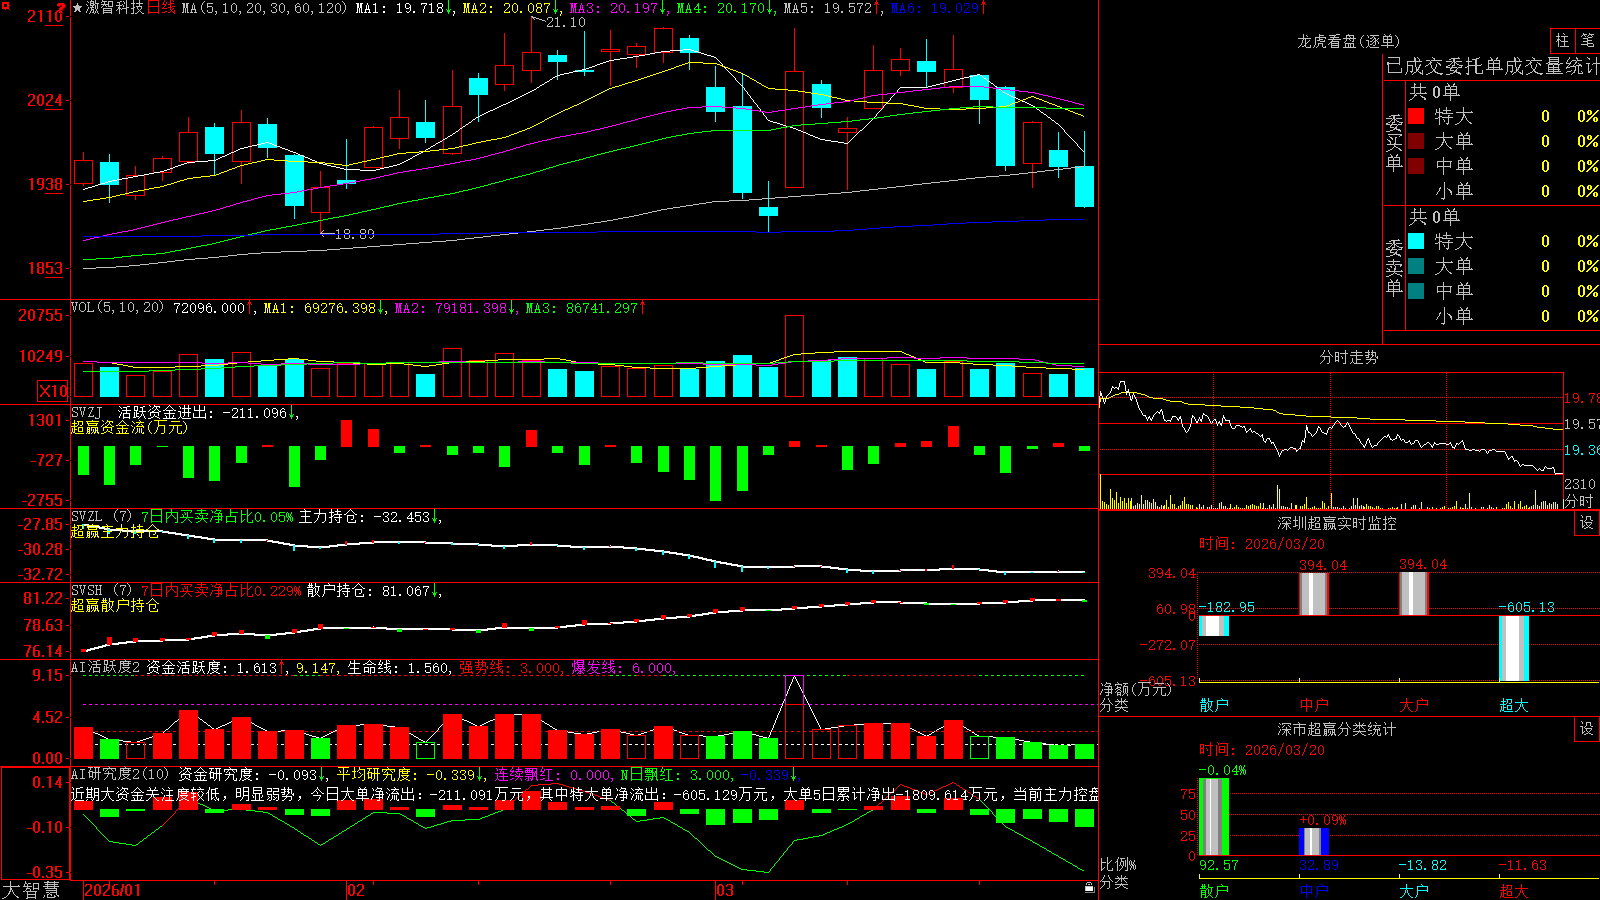Select the 柱 bar view button
The height and width of the screenshot is (900, 1600).
click(x=1562, y=41)
